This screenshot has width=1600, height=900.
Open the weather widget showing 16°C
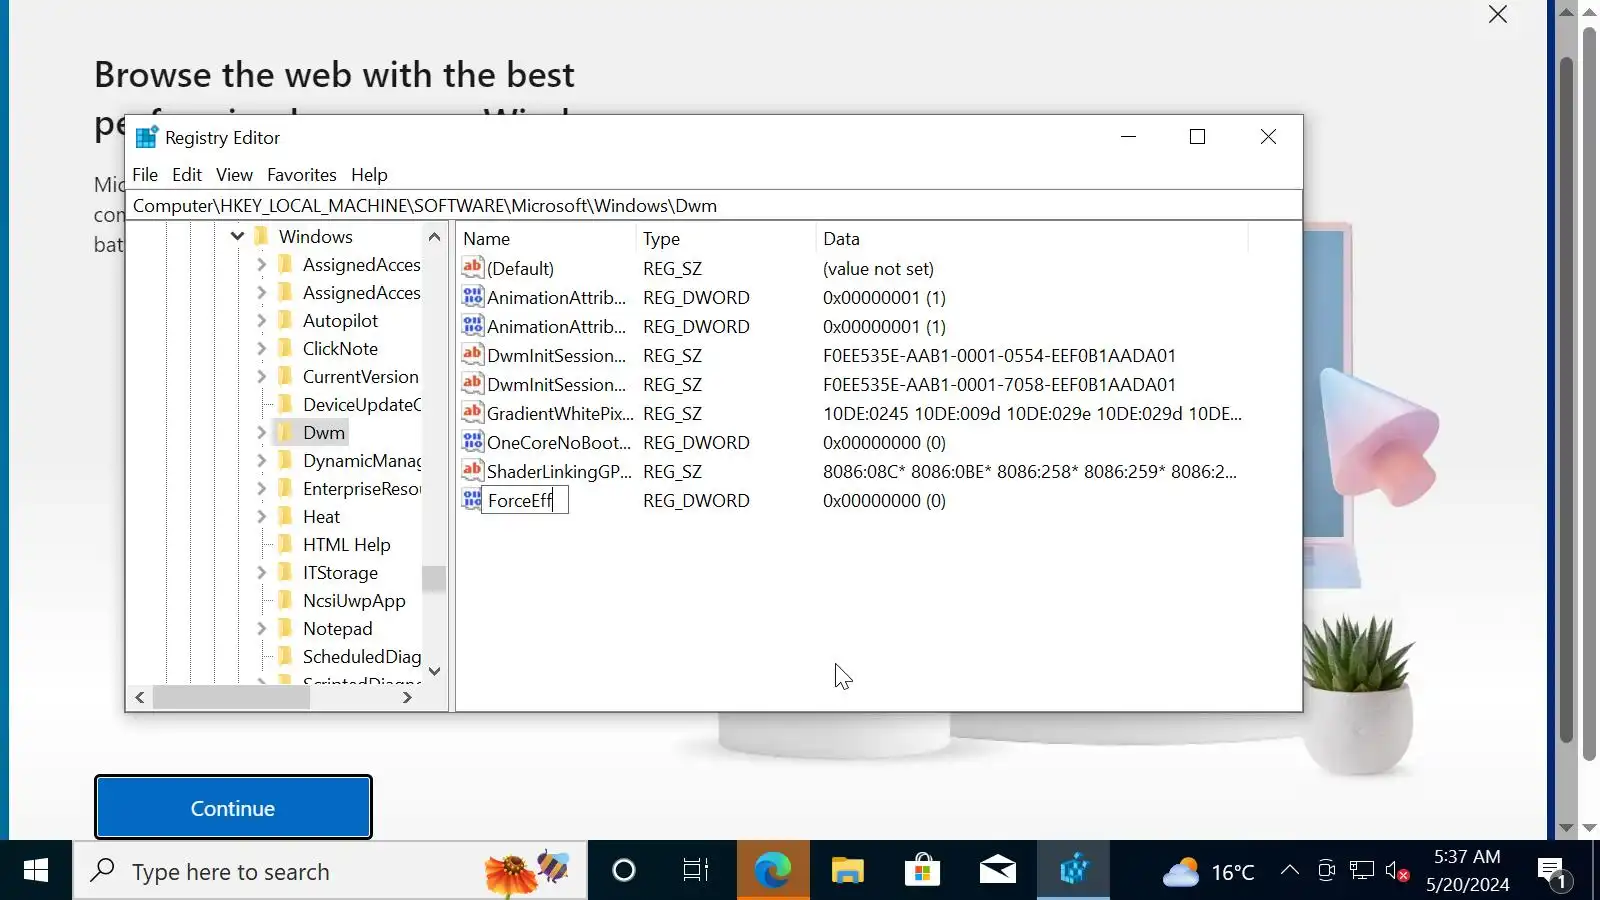[x=1208, y=872]
